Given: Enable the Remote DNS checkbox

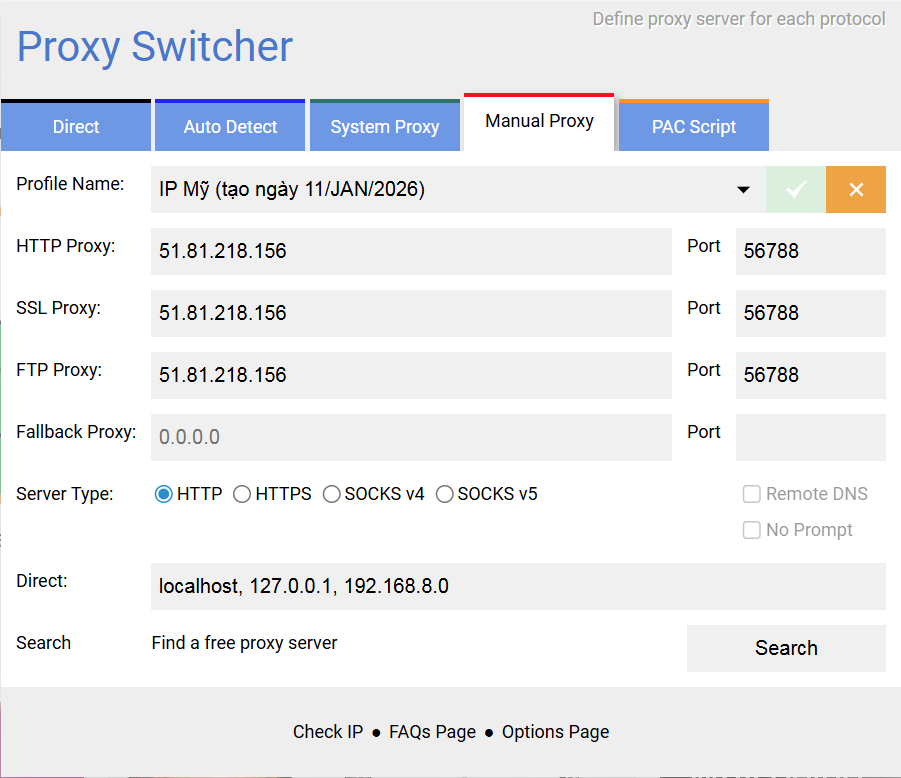Looking at the screenshot, I should pos(752,494).
